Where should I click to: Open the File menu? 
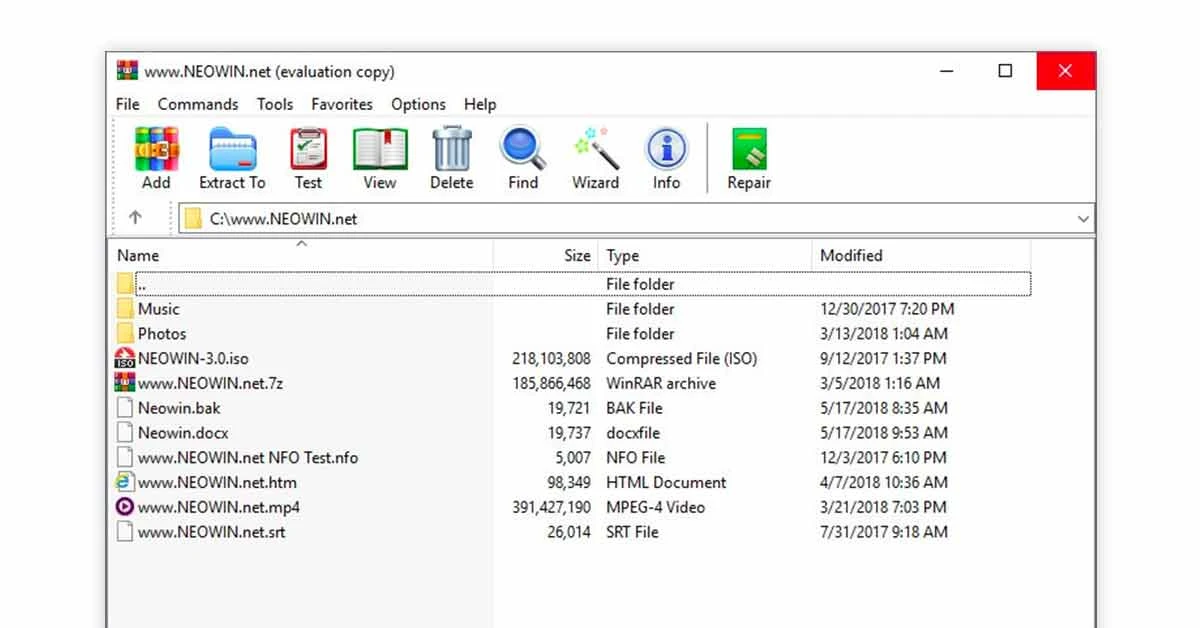click(x=126, y=104)
